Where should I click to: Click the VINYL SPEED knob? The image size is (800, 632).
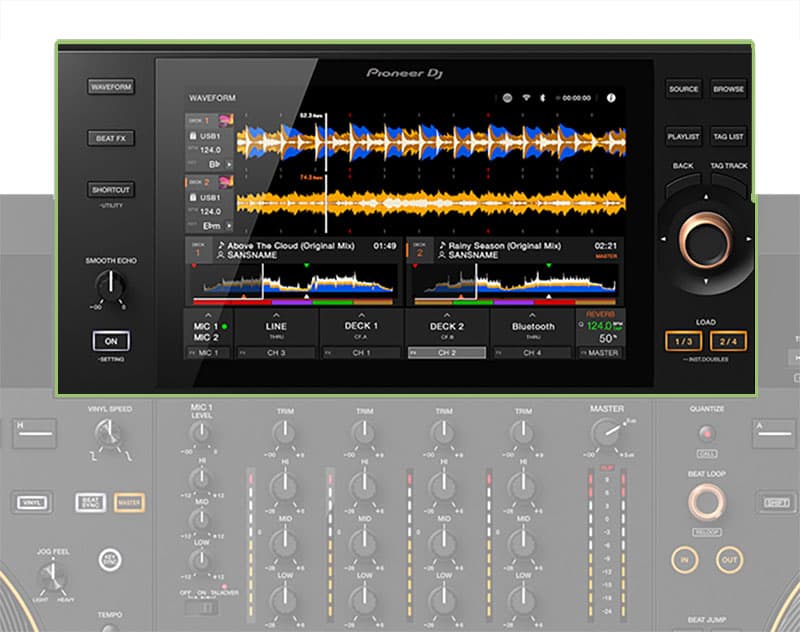(108, 434)
